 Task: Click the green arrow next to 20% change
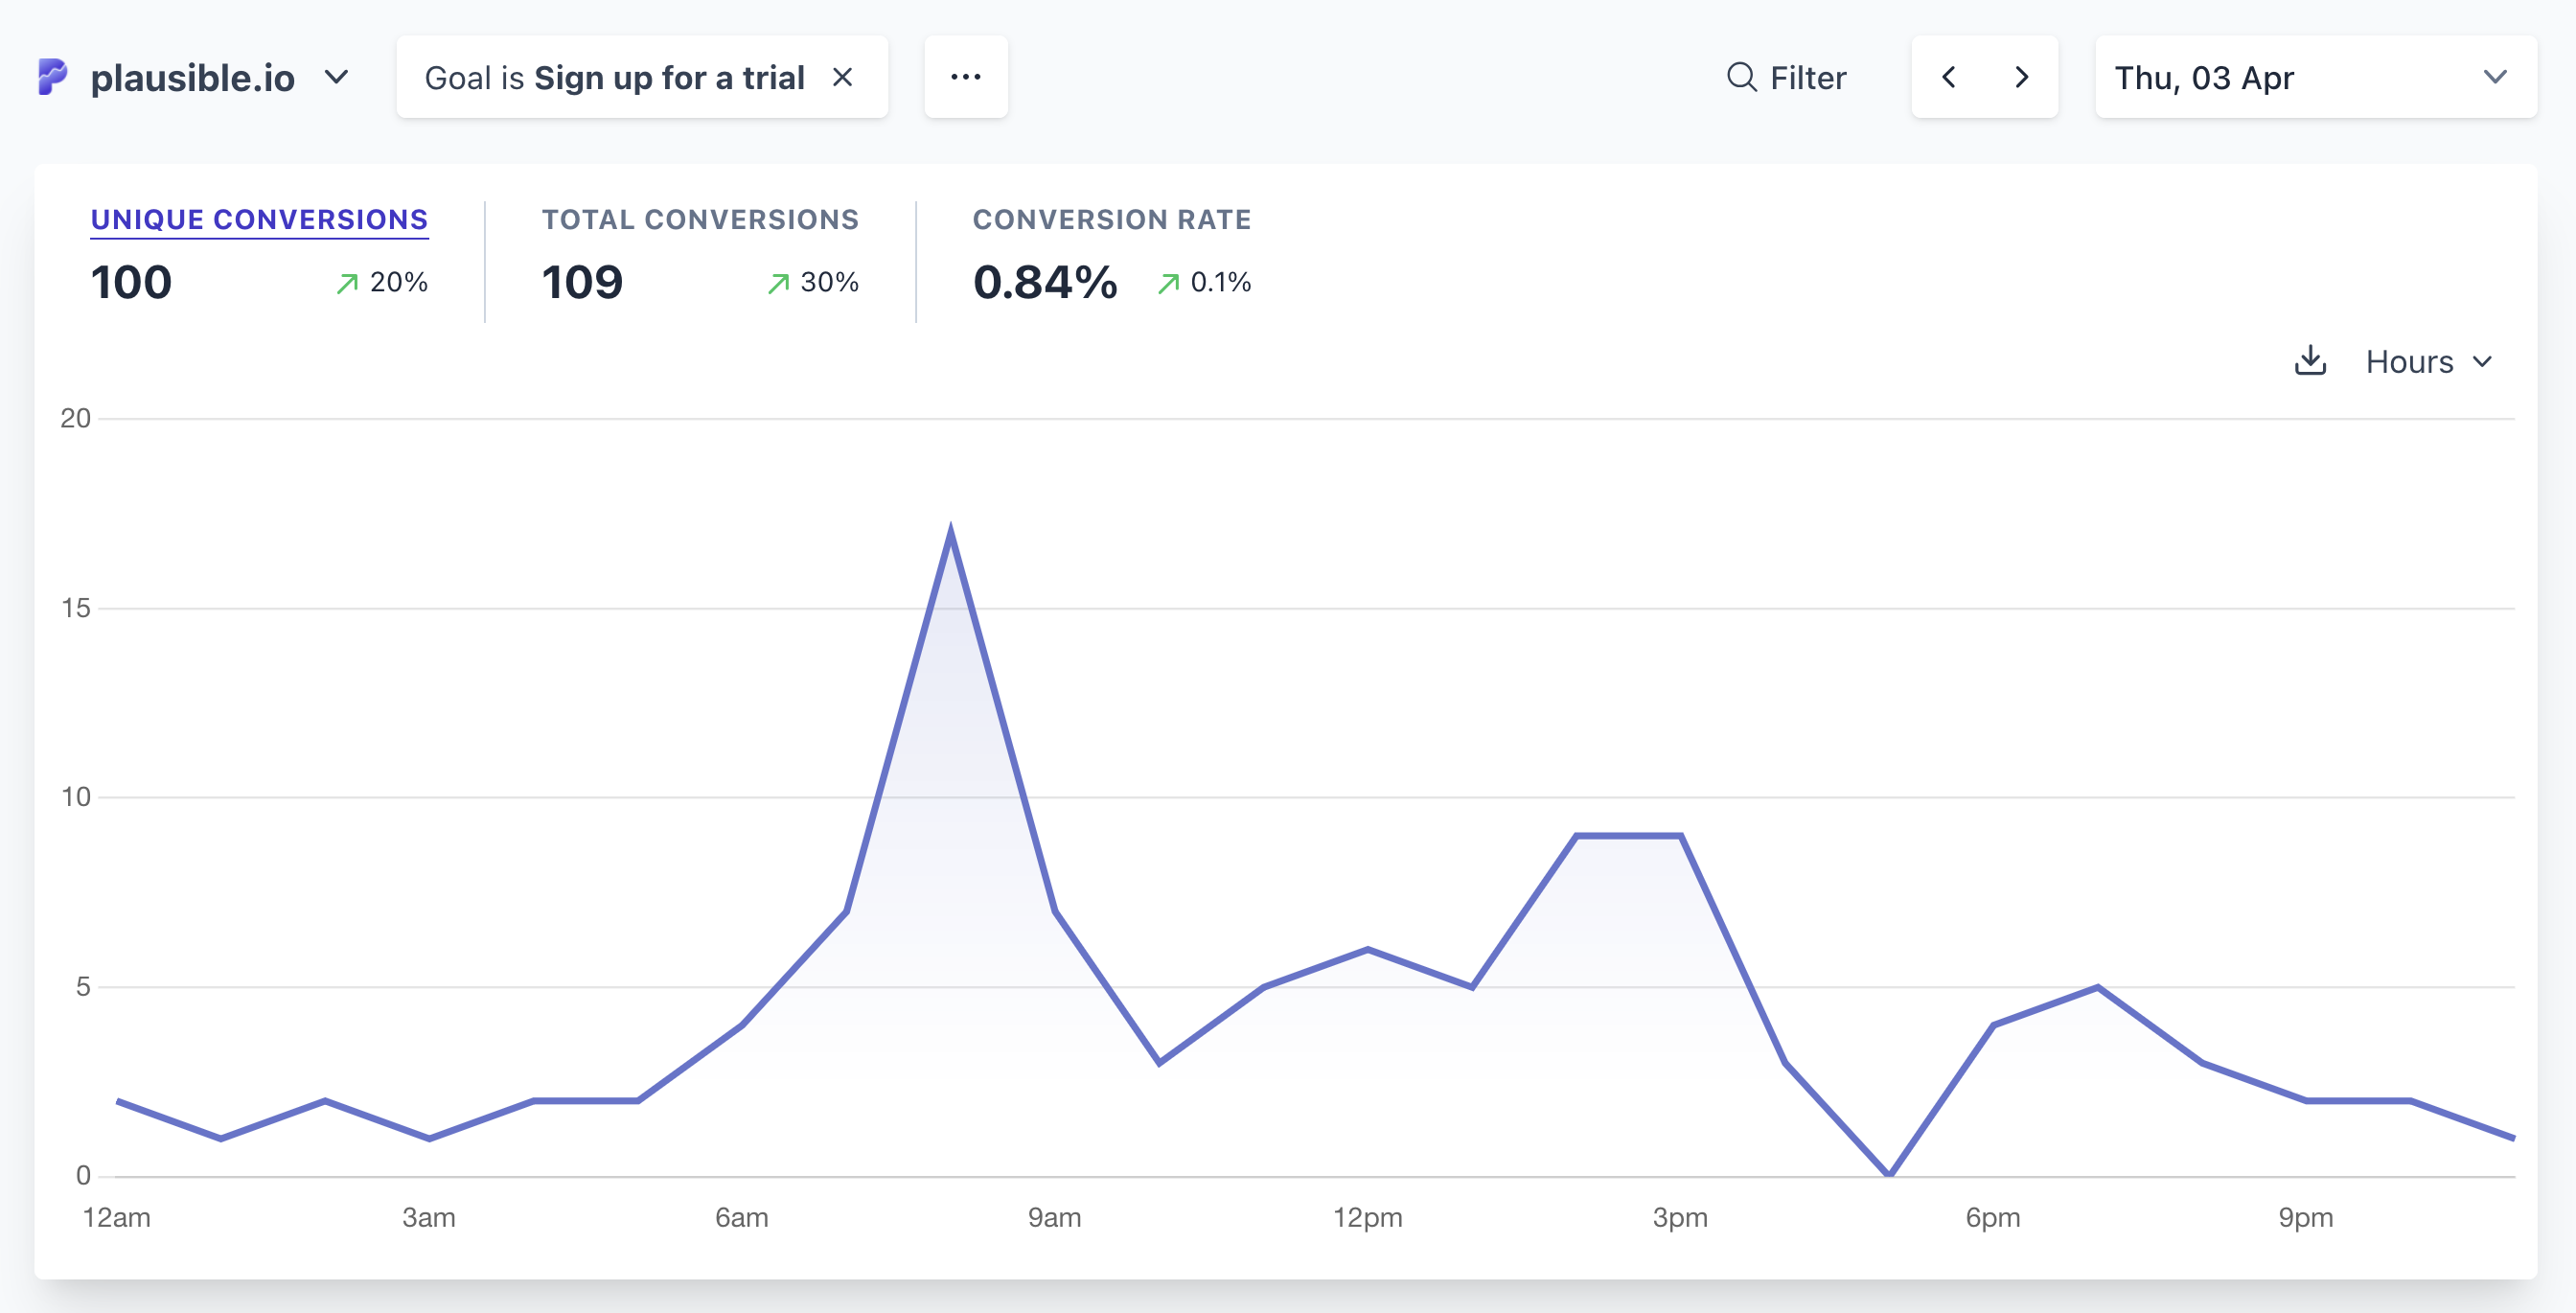[347, 283]
